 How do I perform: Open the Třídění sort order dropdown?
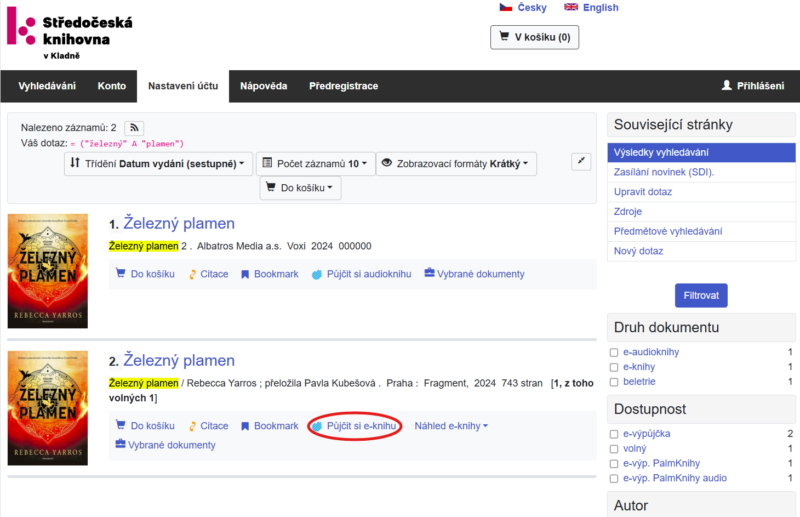pos(159,164)
